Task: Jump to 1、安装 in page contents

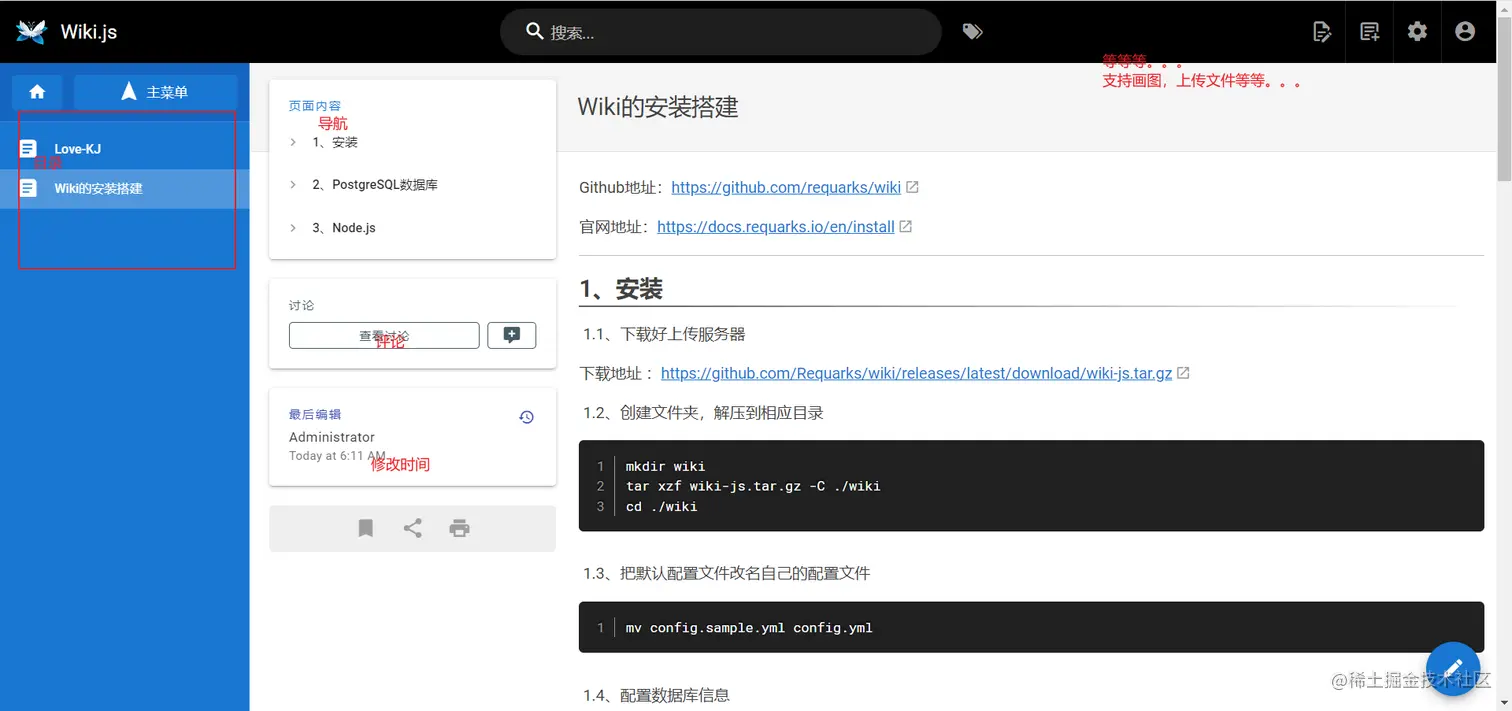Action: 335,142
